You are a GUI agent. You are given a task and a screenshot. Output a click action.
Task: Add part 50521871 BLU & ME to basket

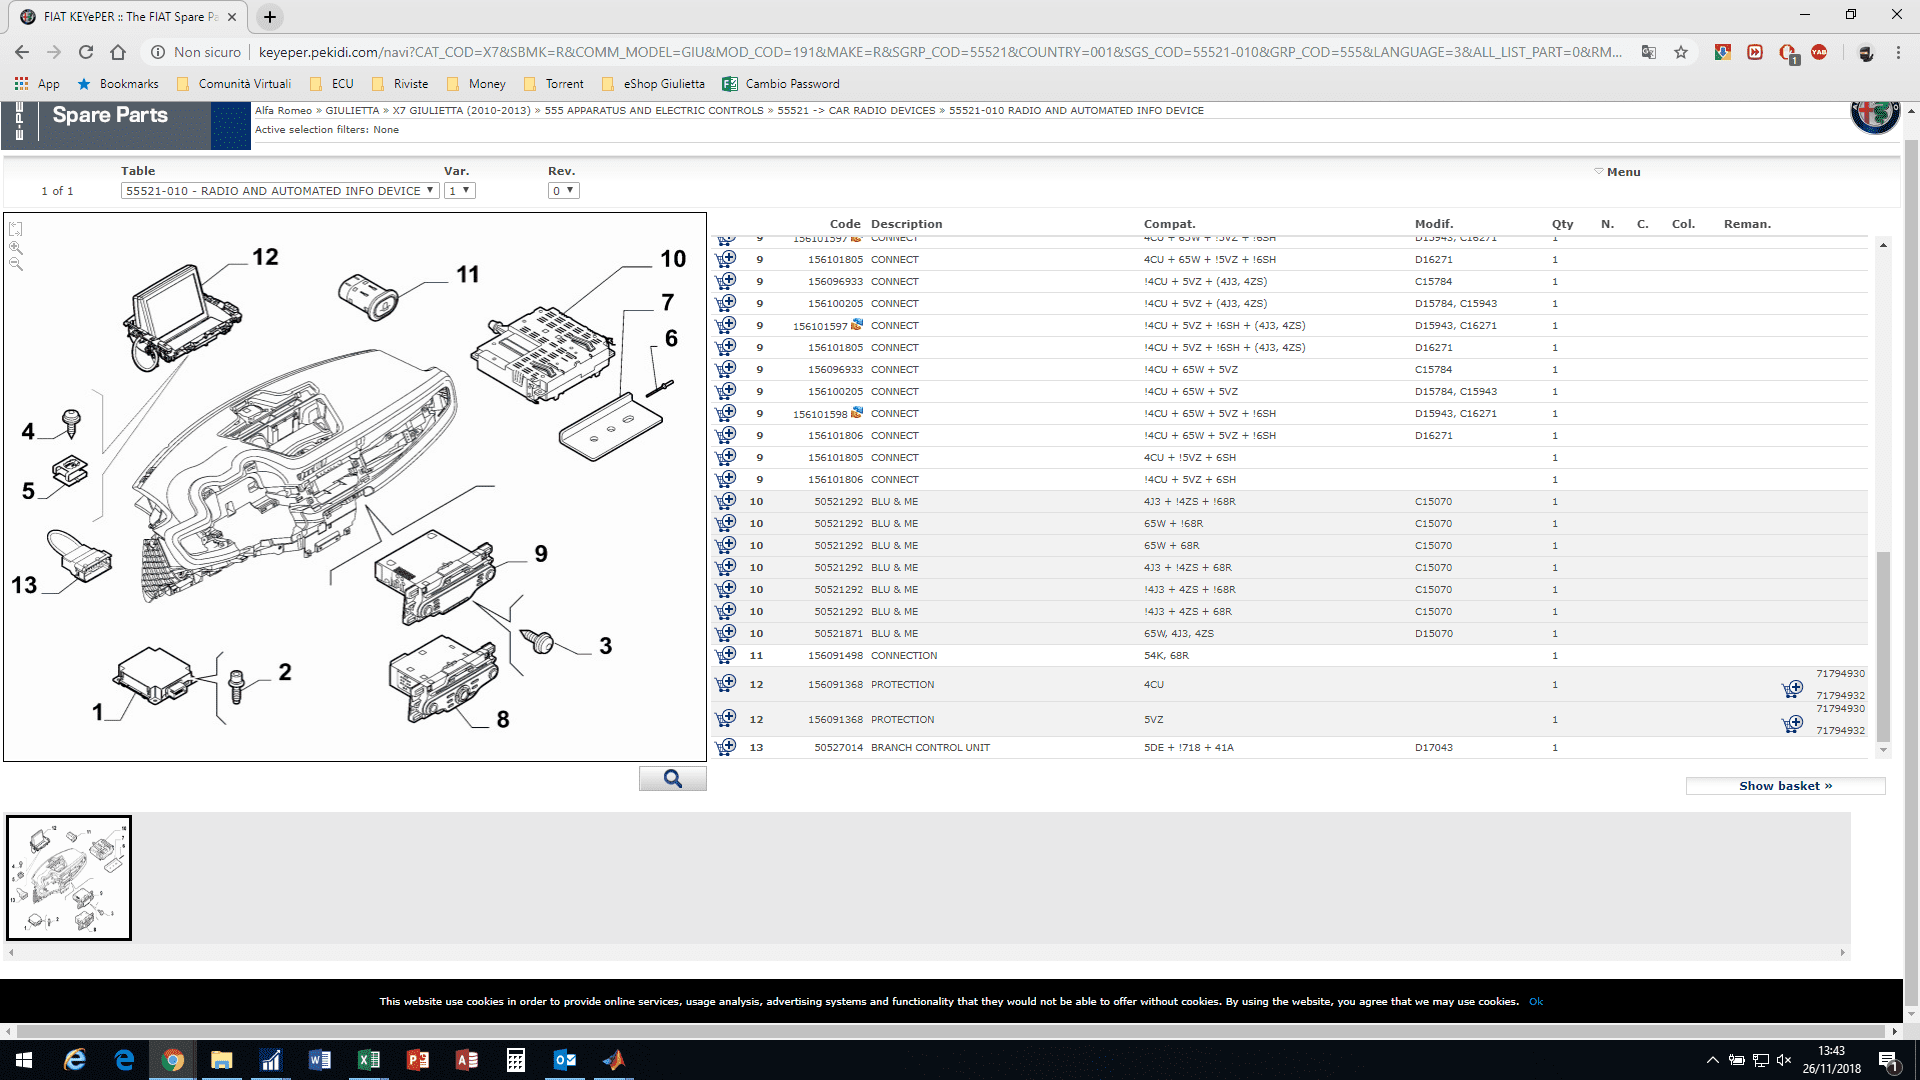[726, 633]
